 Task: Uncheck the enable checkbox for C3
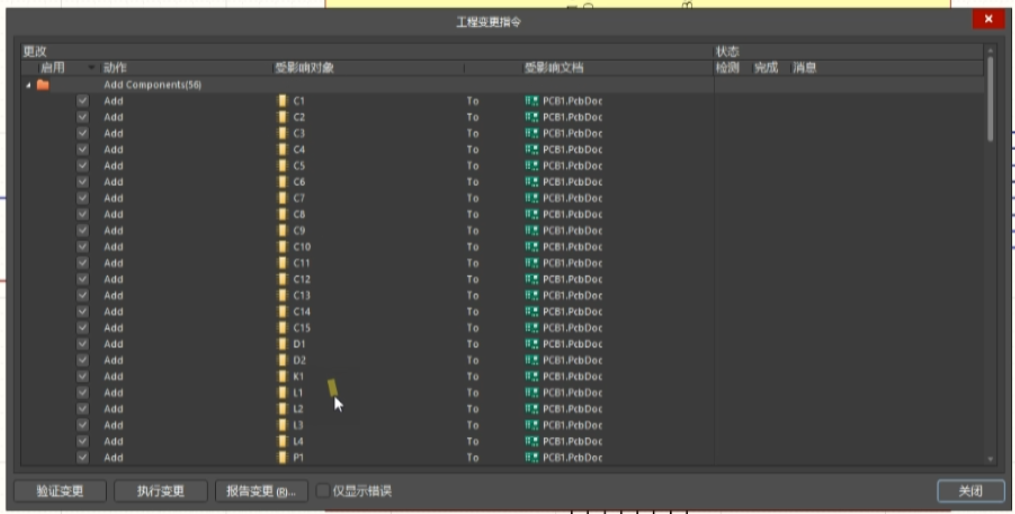[x=82, y=133]
